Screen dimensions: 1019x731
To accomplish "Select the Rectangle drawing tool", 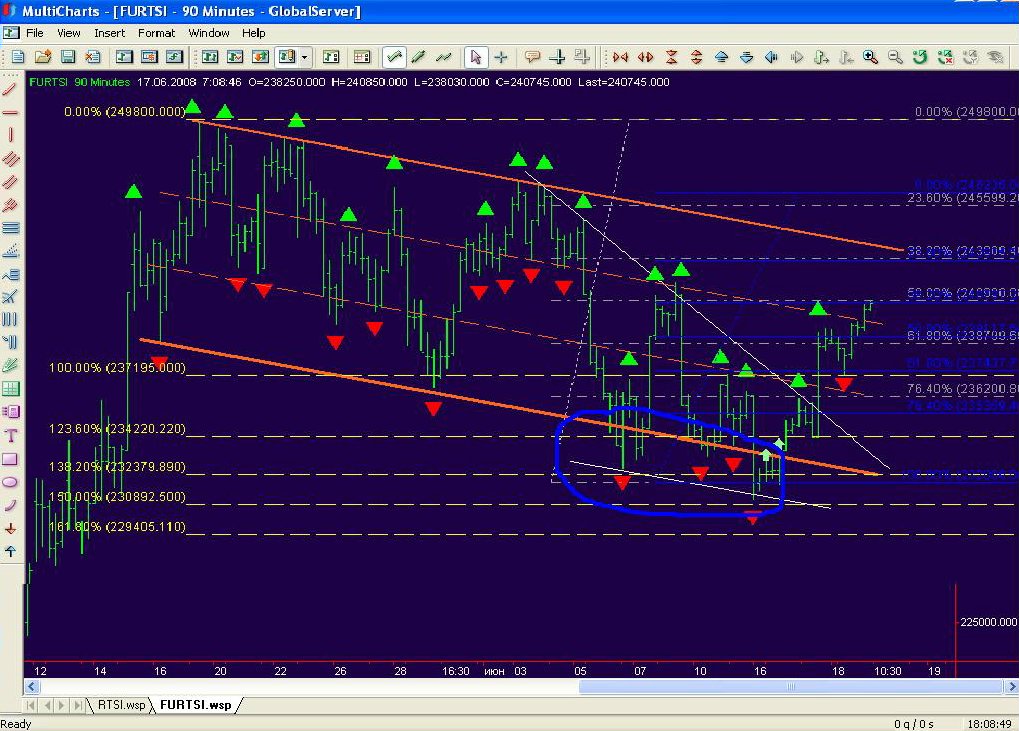I will point(11,459).
